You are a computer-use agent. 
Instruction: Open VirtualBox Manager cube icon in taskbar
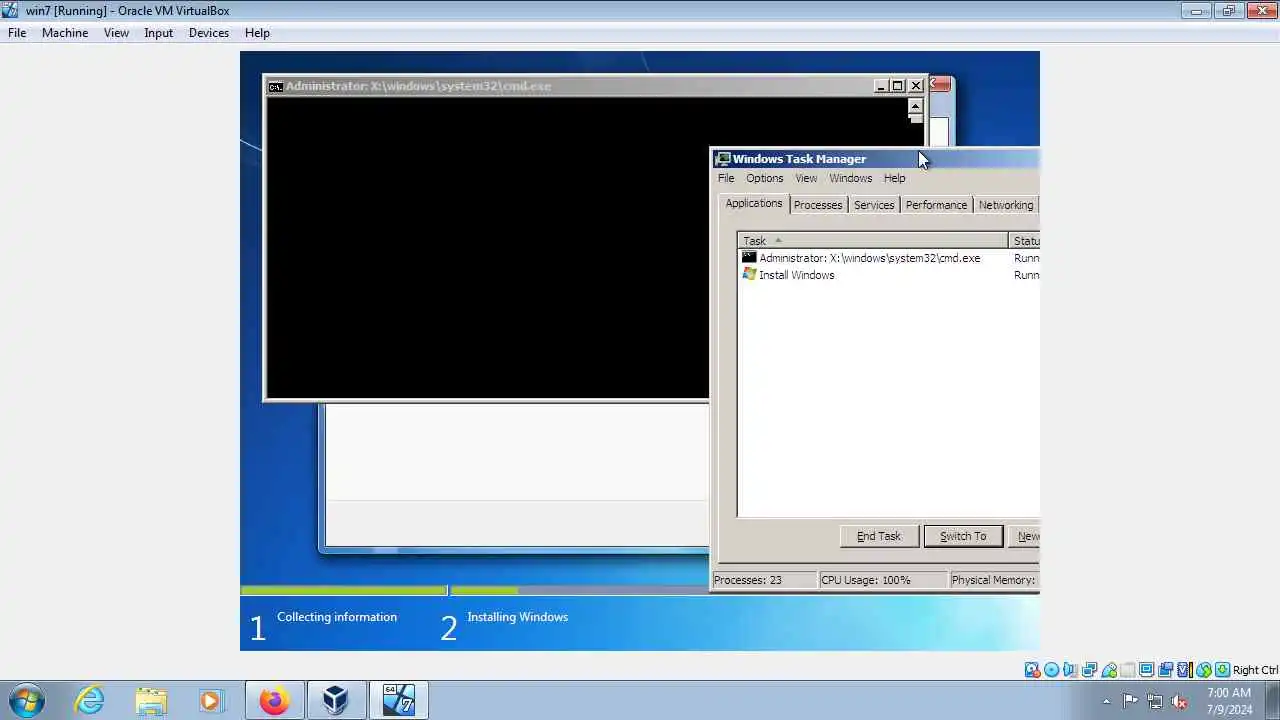point(335,700)
